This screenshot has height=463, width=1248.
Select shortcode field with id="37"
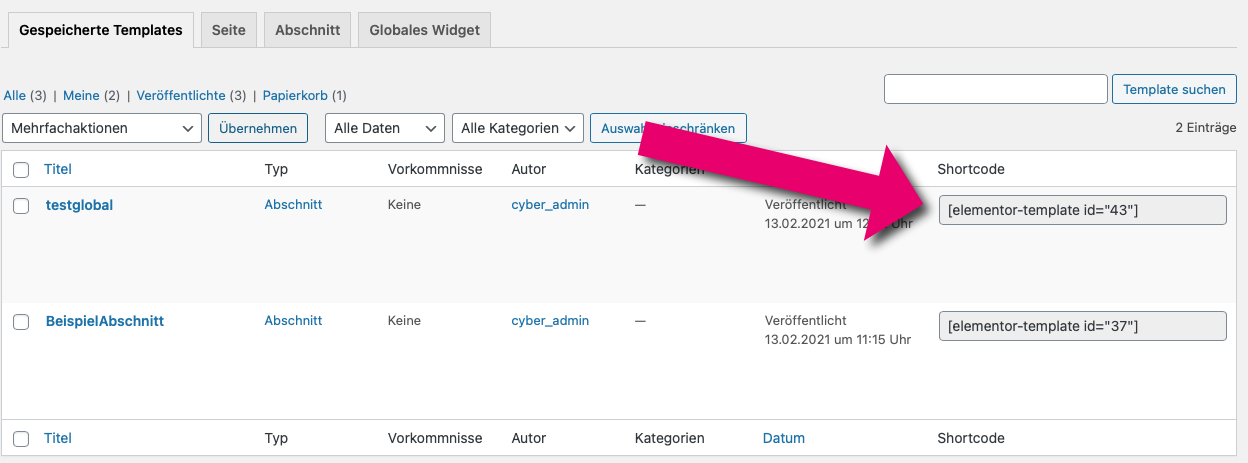pyautogui.click(x=1082, y=326)
